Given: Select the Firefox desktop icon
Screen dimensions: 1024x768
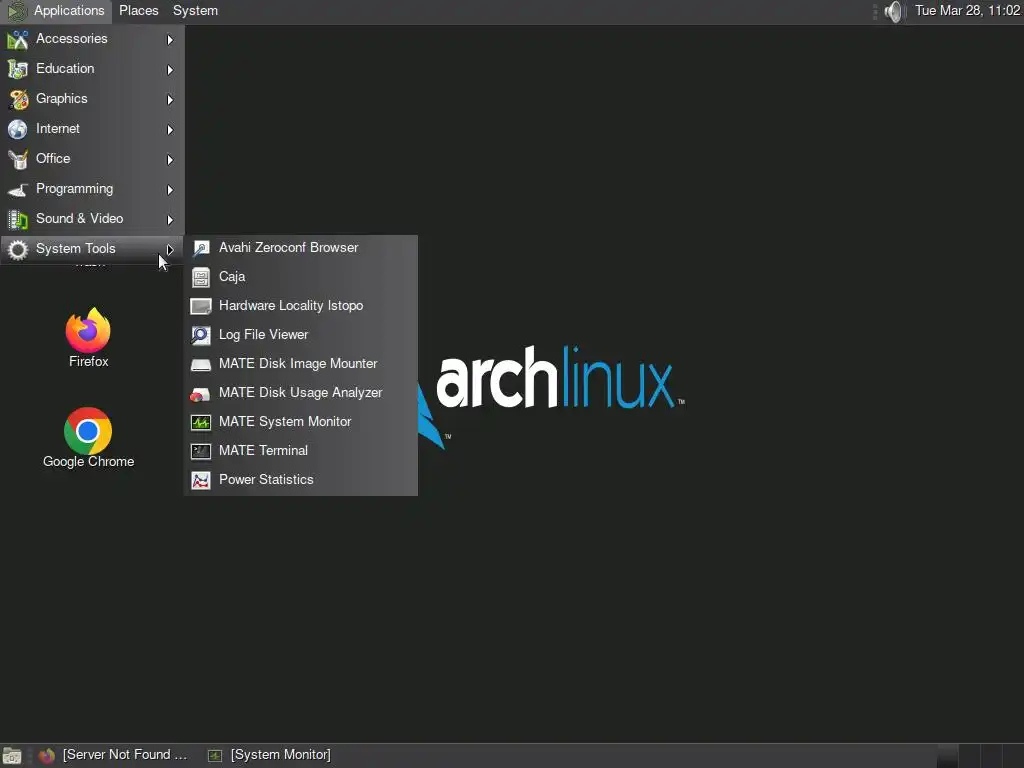Looking at the screenshot, I should pos(88,330).
